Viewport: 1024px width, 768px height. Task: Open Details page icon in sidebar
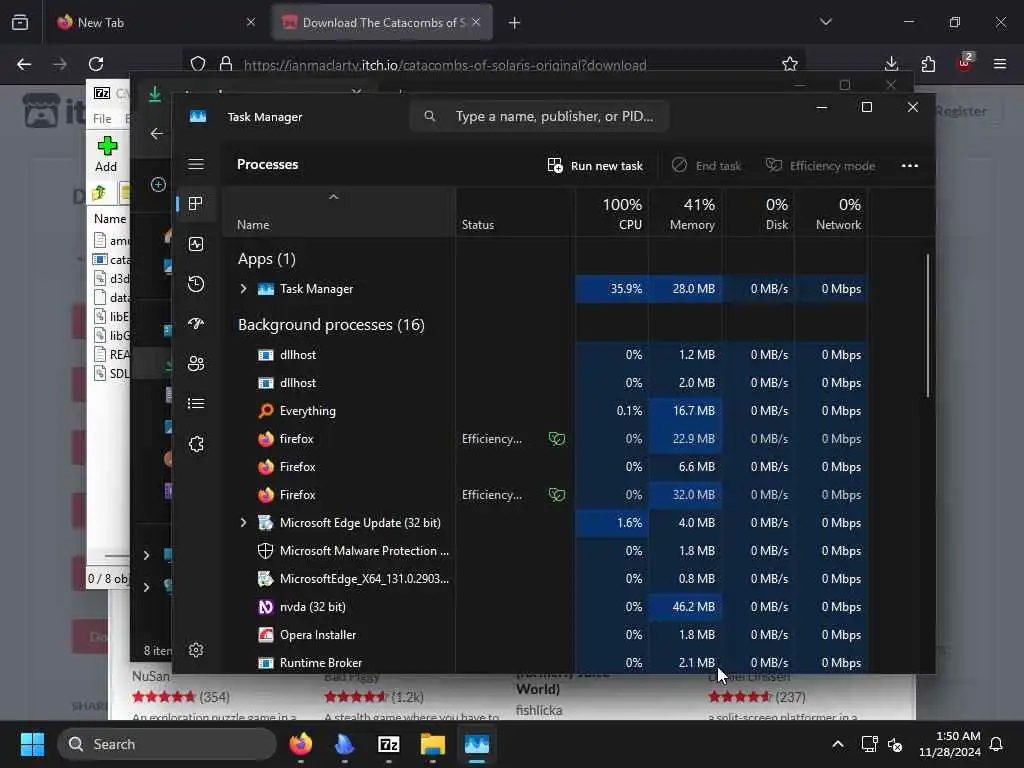click(196, 404)
